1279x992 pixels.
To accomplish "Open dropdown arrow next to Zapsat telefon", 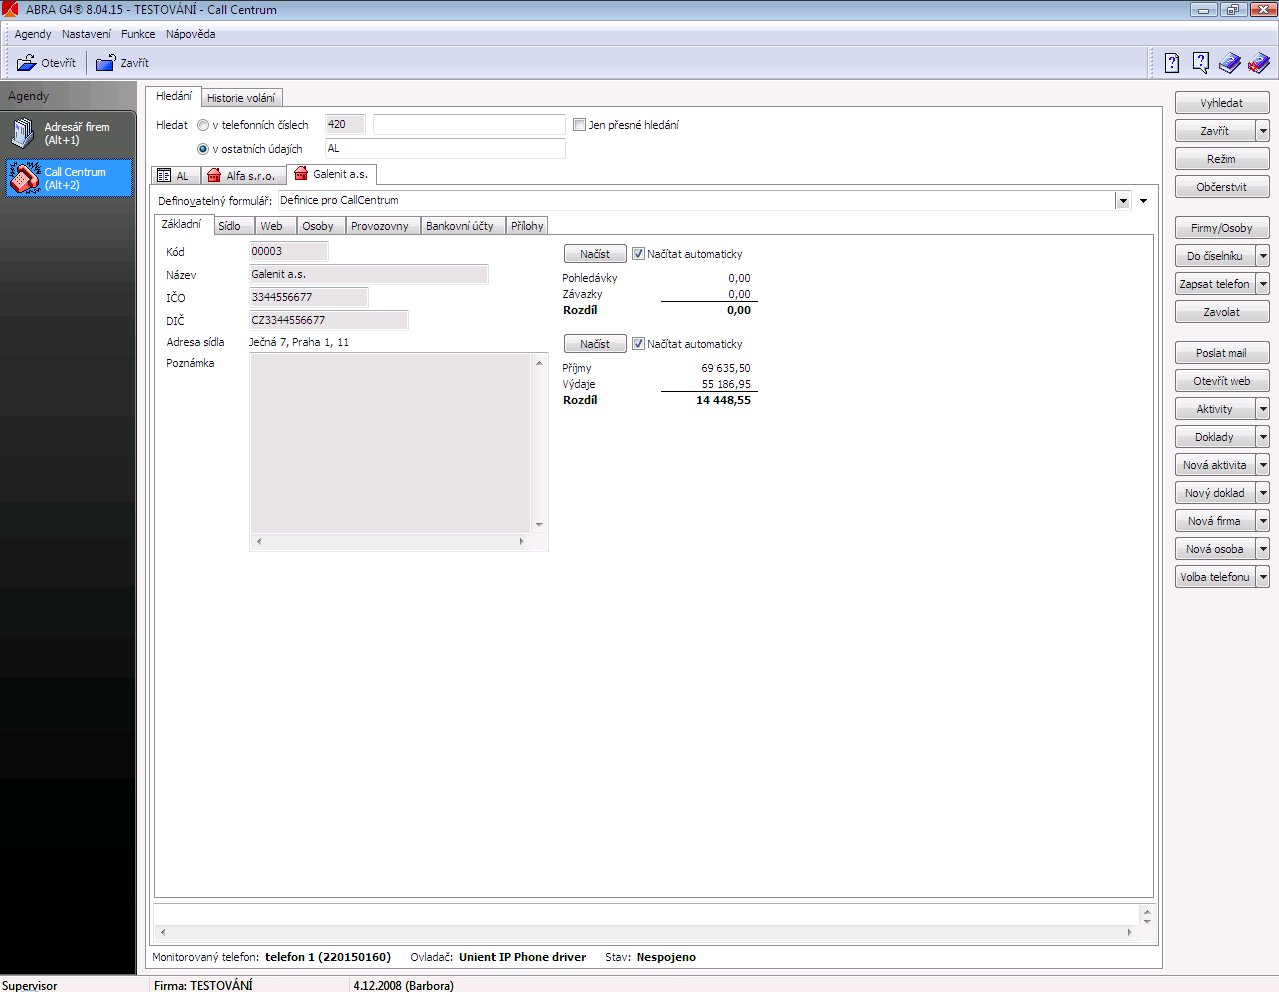I will [x=1263, y=284].
